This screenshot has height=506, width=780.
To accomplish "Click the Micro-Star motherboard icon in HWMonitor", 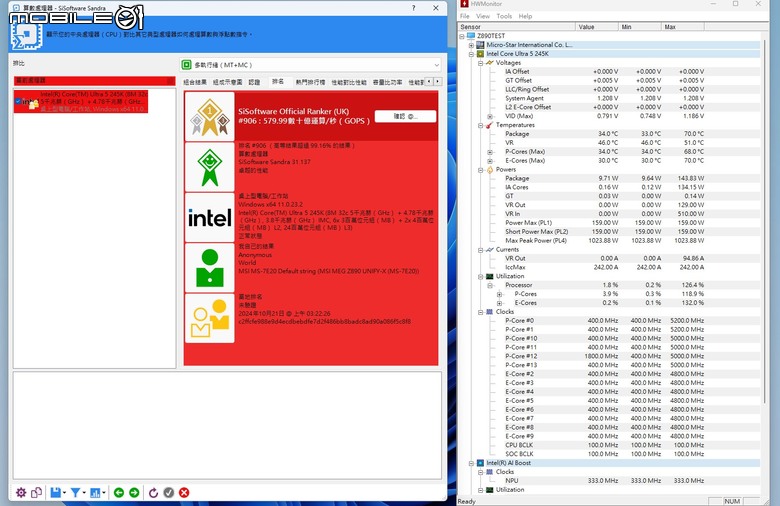I will pyautogui.click(x=480, y=45).
